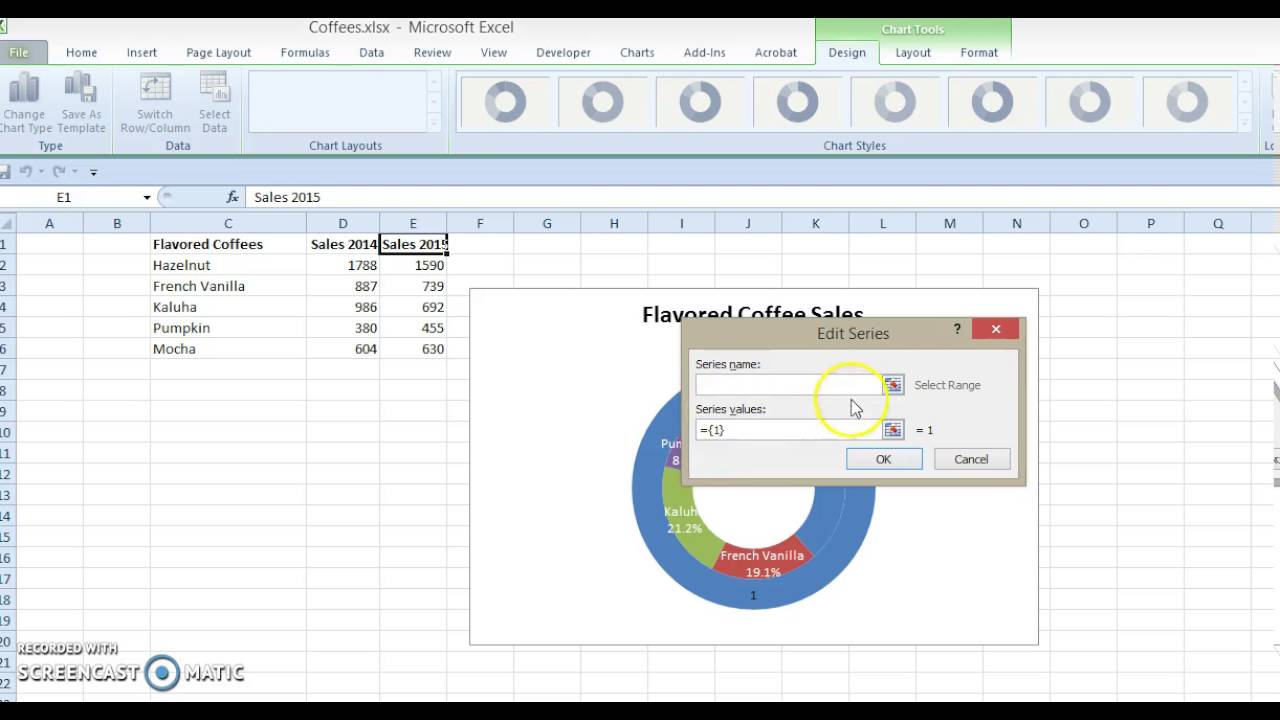1280x720 pixels.
Task: Select the first doughnut chart style thumbnail
Action: (x=505, y=102)
